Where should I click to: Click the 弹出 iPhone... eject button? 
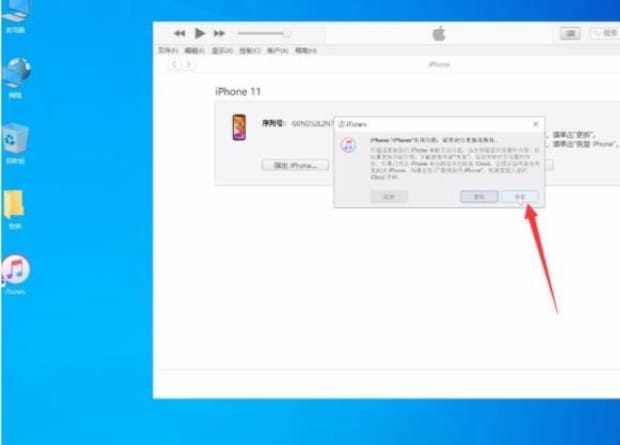coord(295,165)
